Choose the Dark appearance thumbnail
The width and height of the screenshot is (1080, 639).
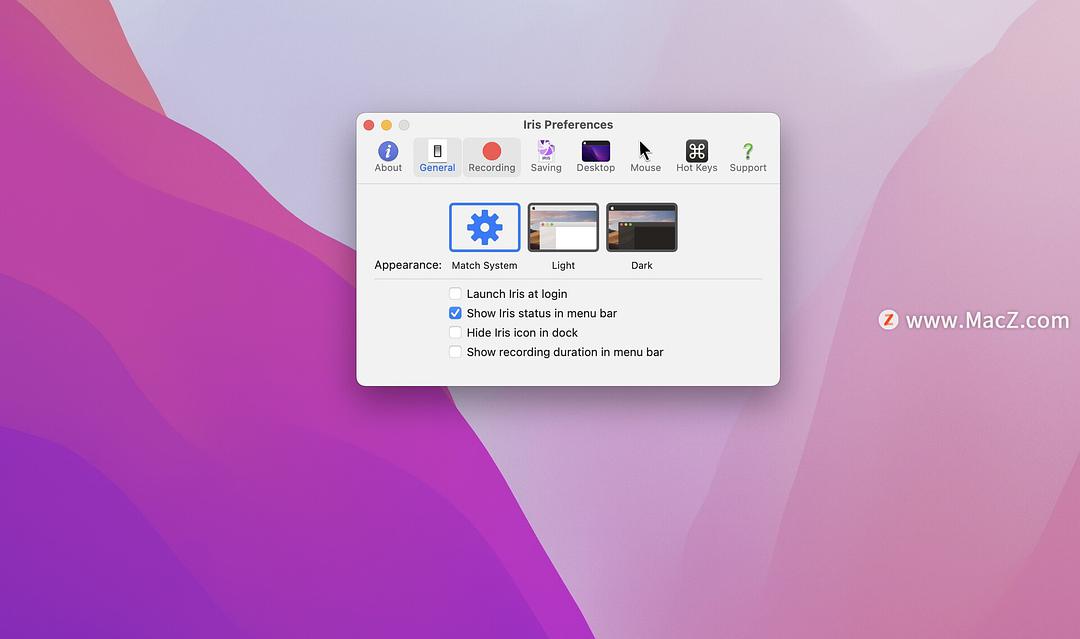click(x=641, y=227)
